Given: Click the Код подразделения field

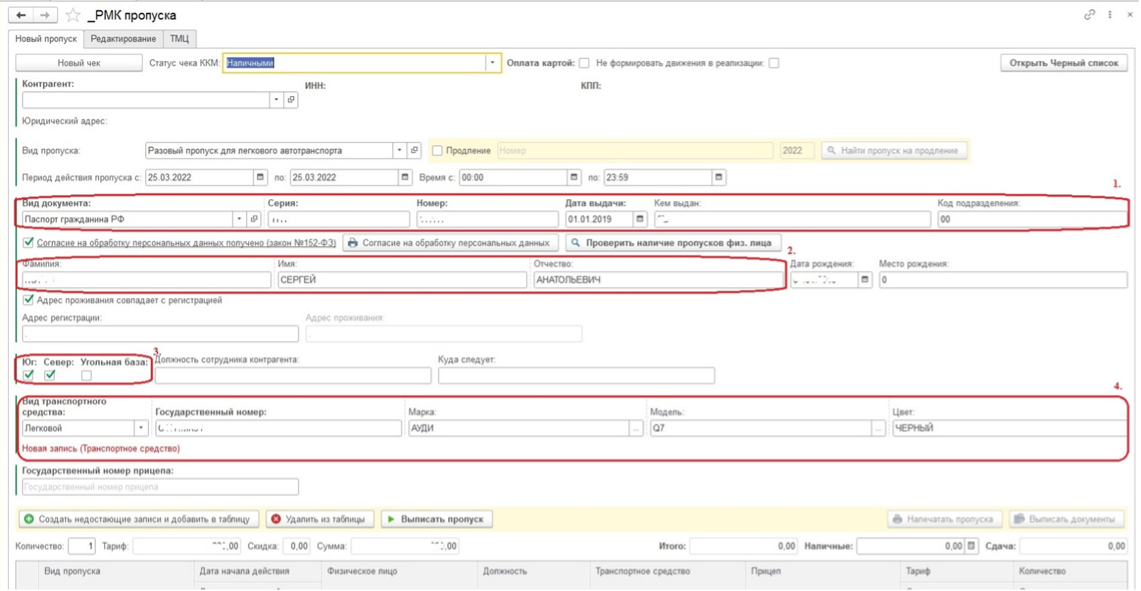Looking at the screenshot, I should pyautogui.click(x=1033, y=218).
